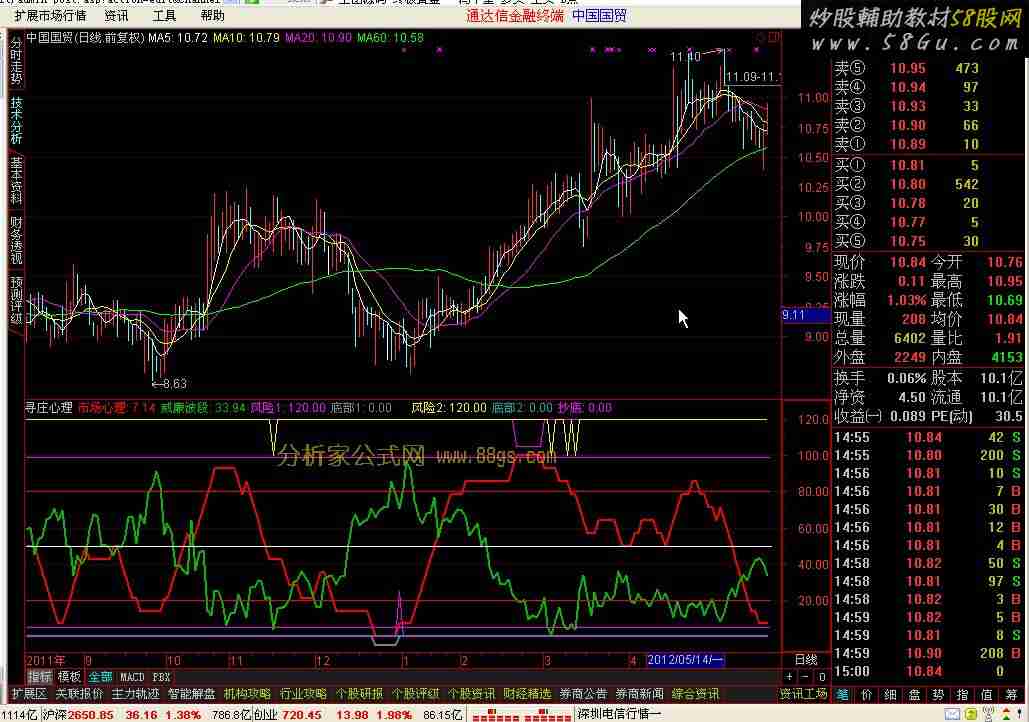Open the 工具 menu
Screen dimensions: 1029x722
164,15
